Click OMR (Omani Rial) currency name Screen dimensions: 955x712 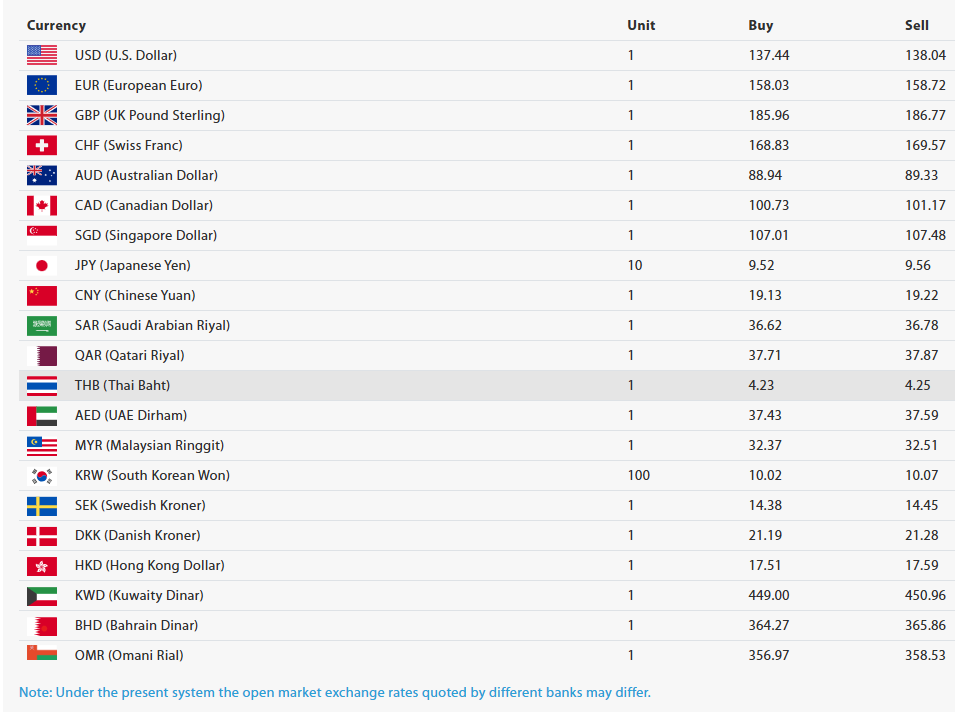(129, 655)
